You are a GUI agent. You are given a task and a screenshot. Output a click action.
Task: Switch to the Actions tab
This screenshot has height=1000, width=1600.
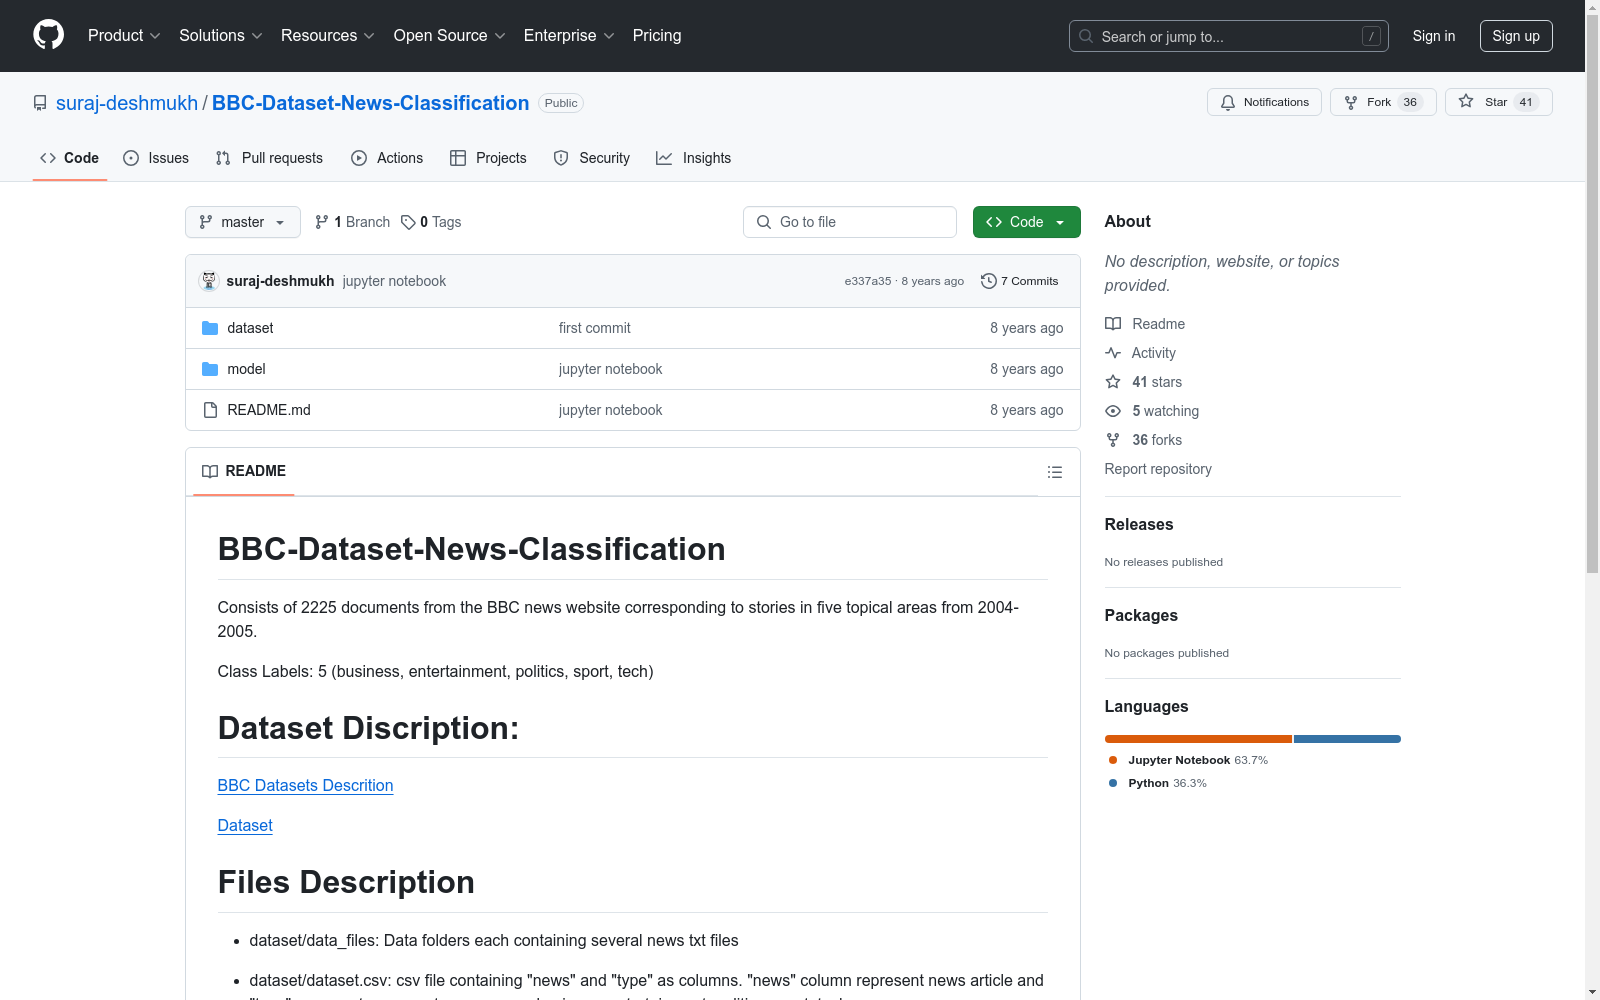[x=387, y=158]
